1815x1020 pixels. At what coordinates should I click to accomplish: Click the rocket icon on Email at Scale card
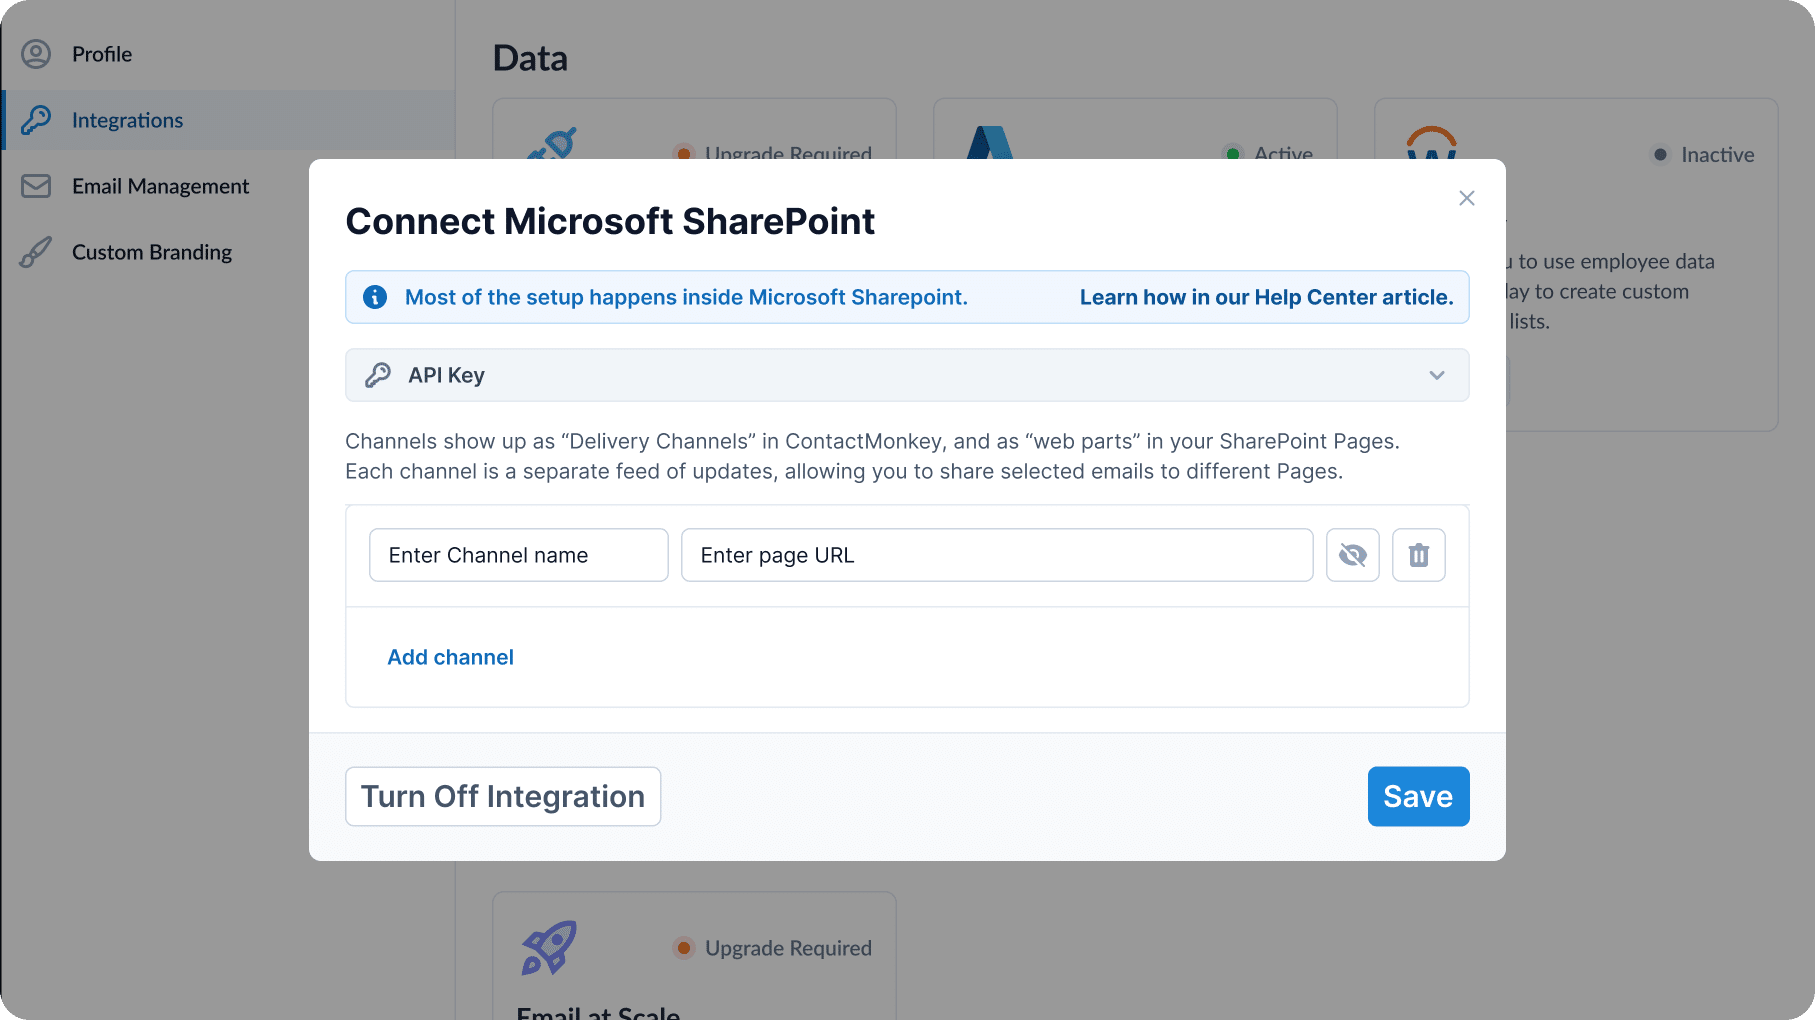tap(549, 947)
